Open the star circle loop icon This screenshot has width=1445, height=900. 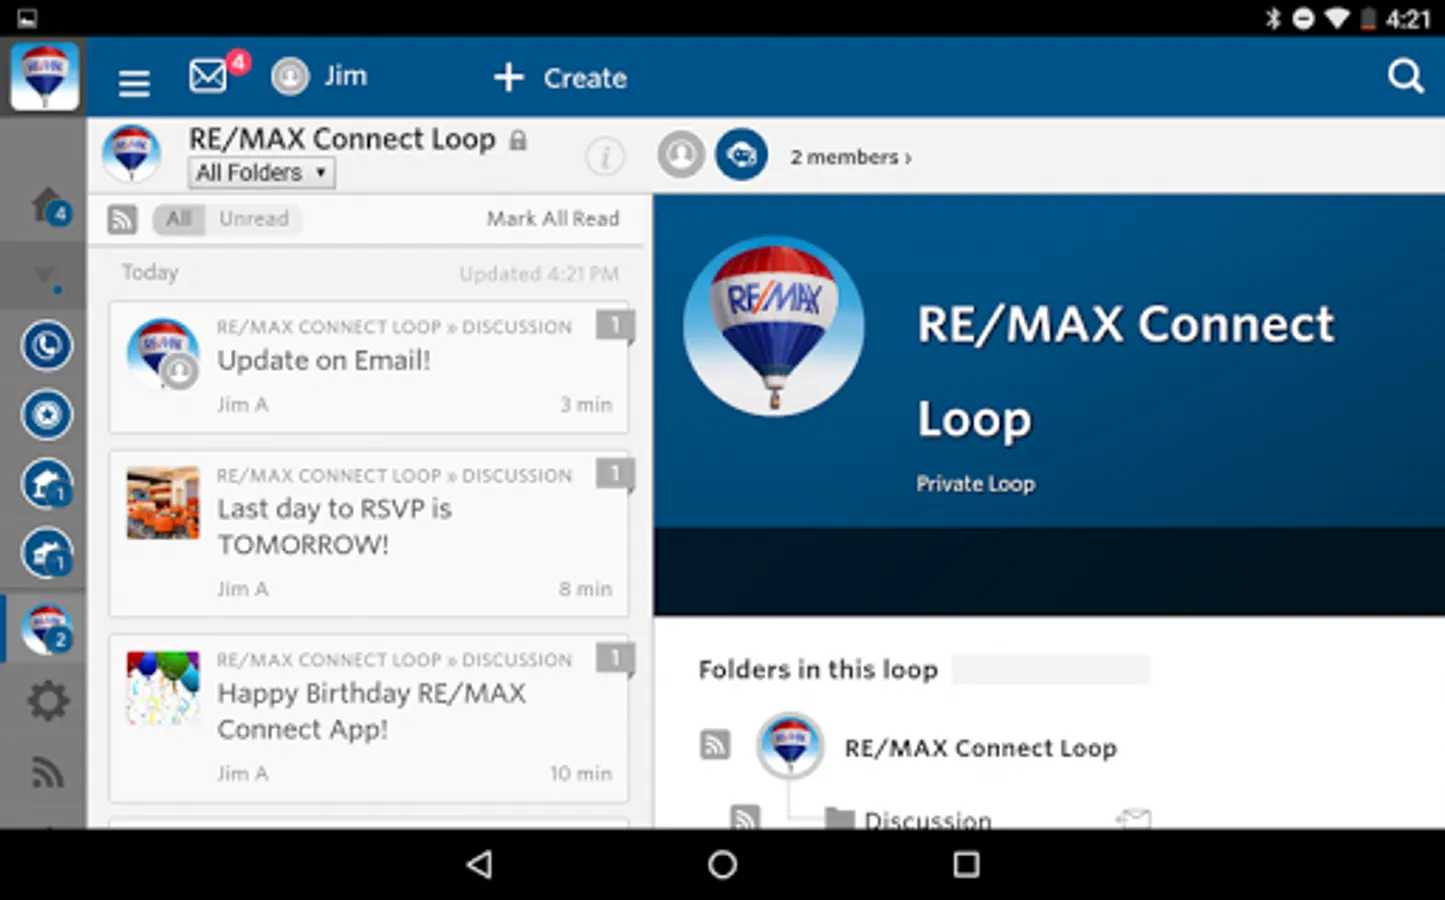(46, 415)
